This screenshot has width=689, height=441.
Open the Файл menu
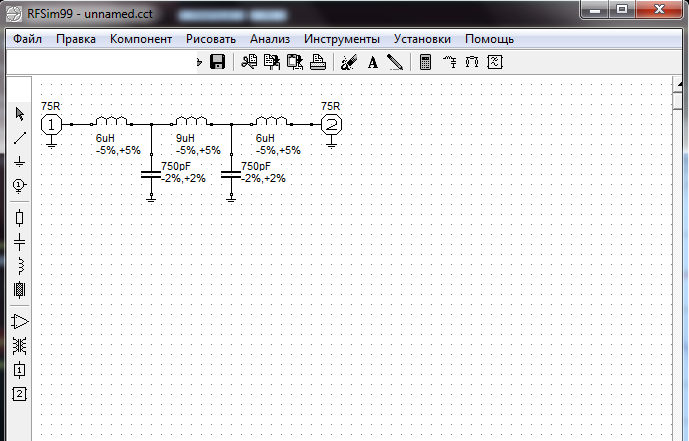(x=28, y=39)
